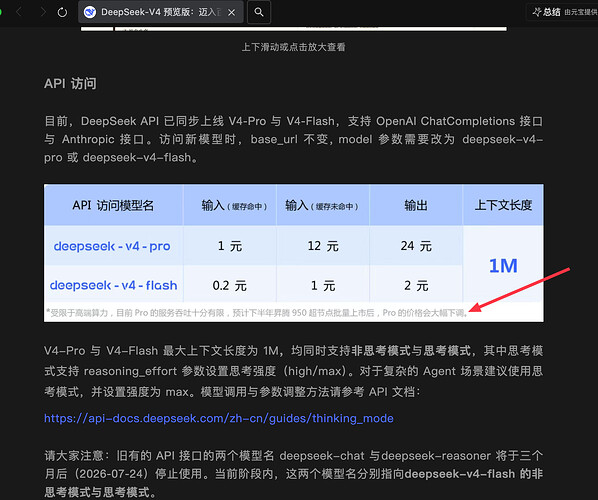Select the deepseek-v4-flash model name cell
Image resolution: width=598 pixels, height=500 pixels.
coord(114,285)
